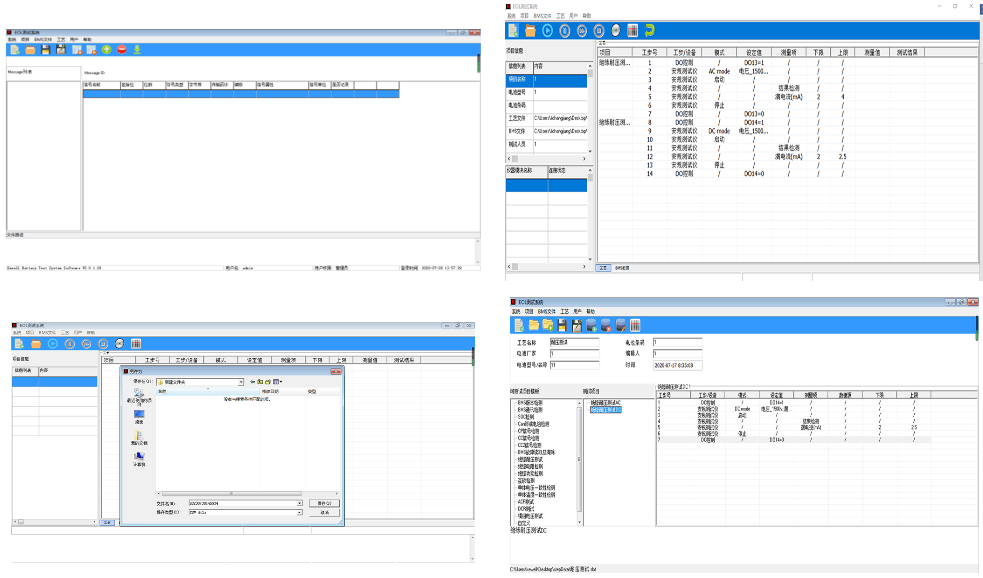Viewport: 983px width, 578px height.
Task: Click the database-add icon in bottom-right toolbar
Action: [591, 325]
